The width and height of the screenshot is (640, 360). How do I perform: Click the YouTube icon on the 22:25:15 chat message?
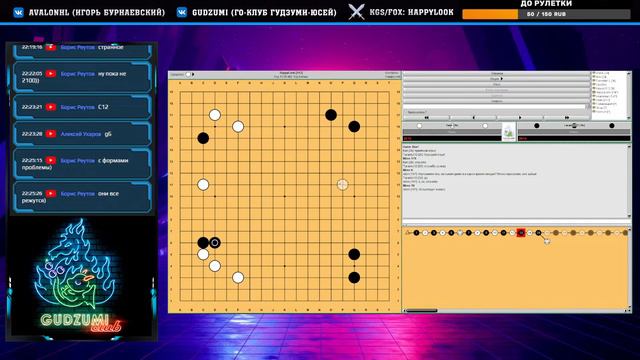click(x=51, y=160)
